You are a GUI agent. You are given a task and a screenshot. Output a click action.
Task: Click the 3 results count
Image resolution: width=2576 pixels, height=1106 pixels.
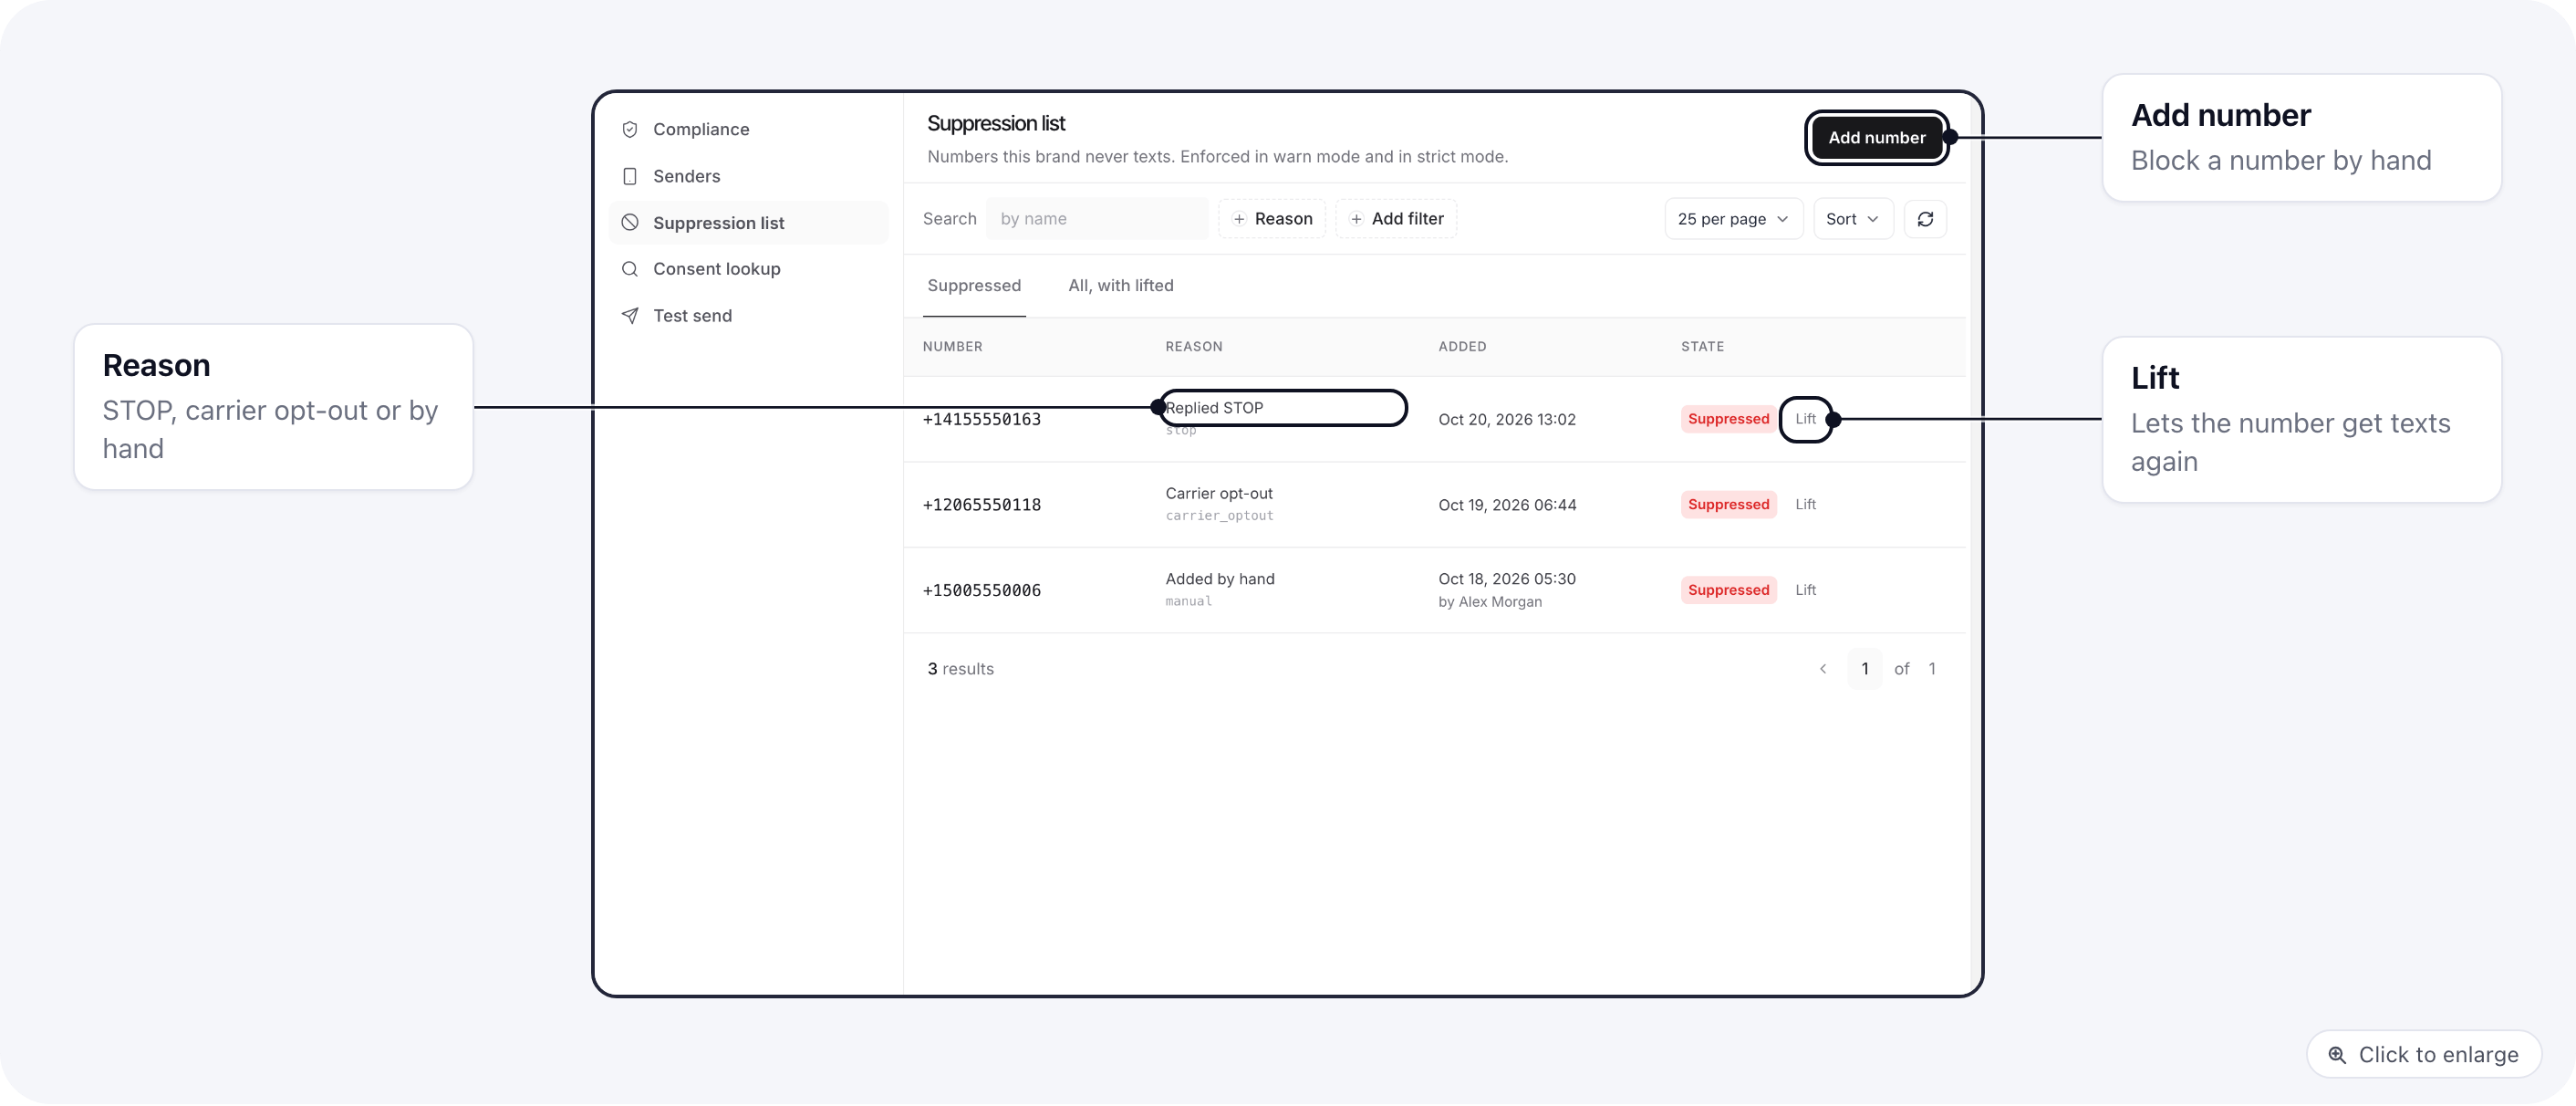coord(960,669)
